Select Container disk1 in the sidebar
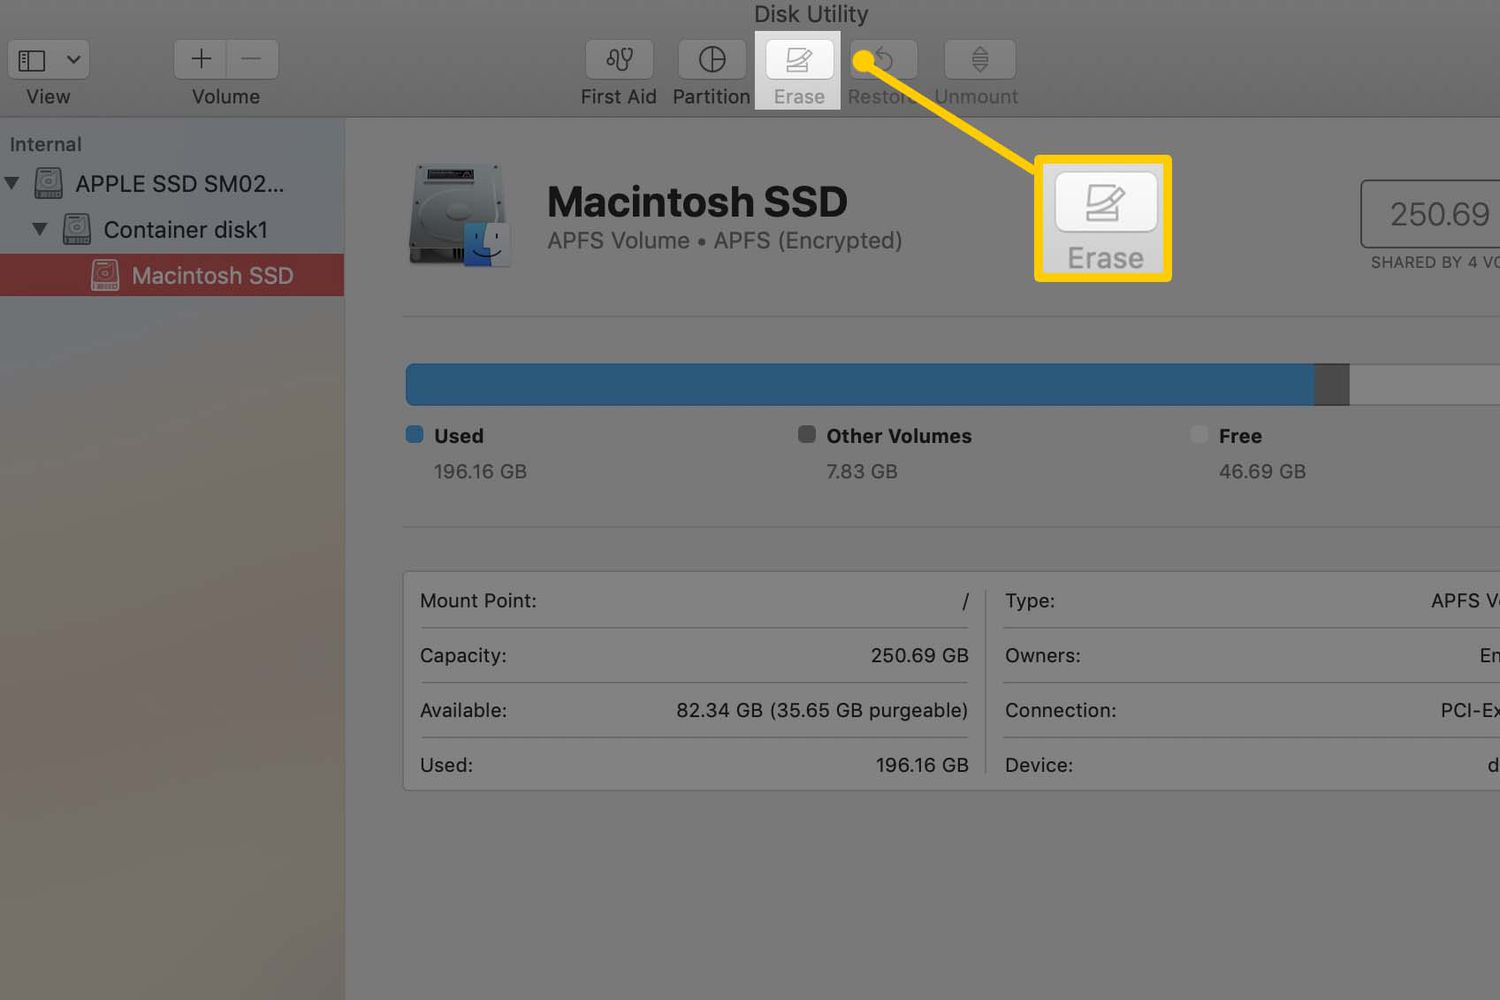This screenshot has width=1500, height=1000. point(185,229)
